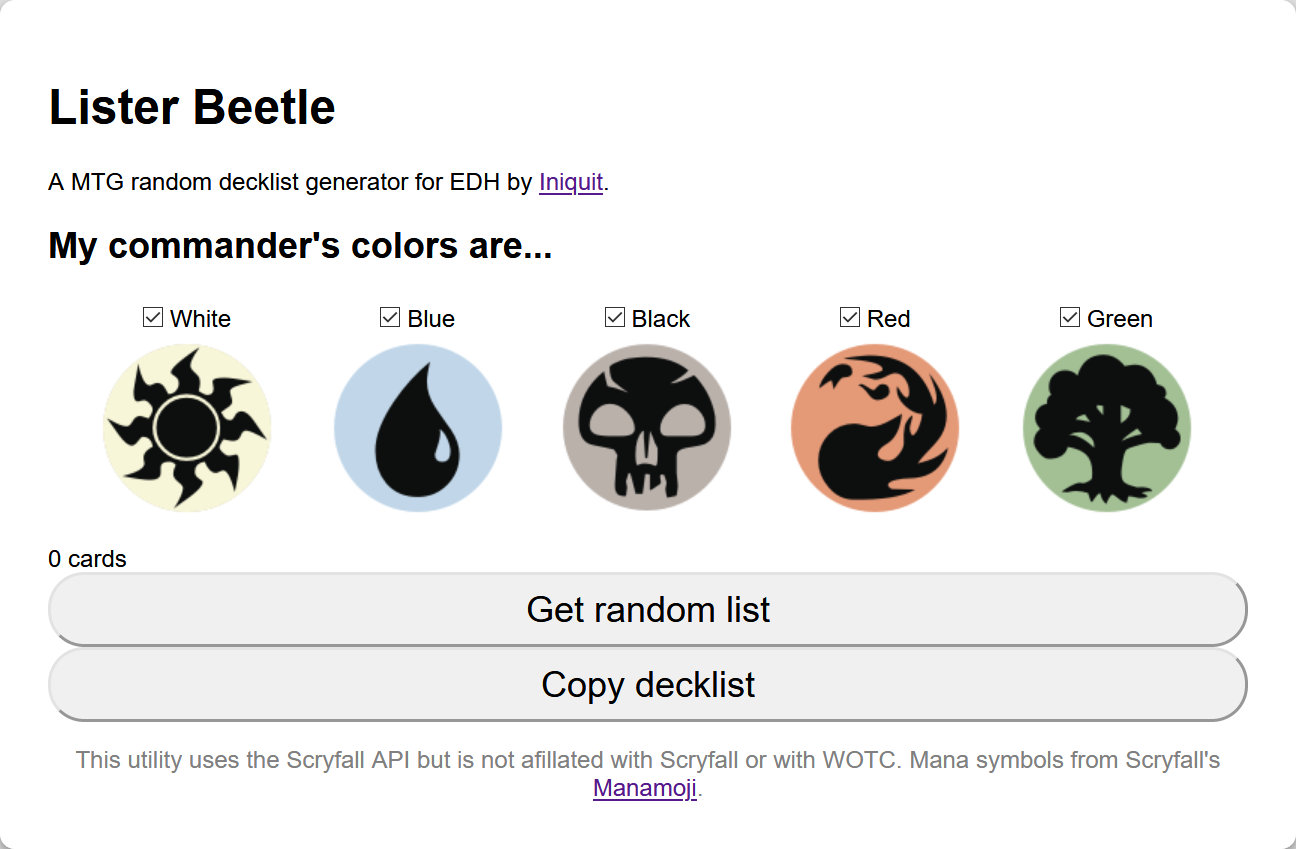
Task: Toggle the Red color checkbox
Action: point(850,318)
